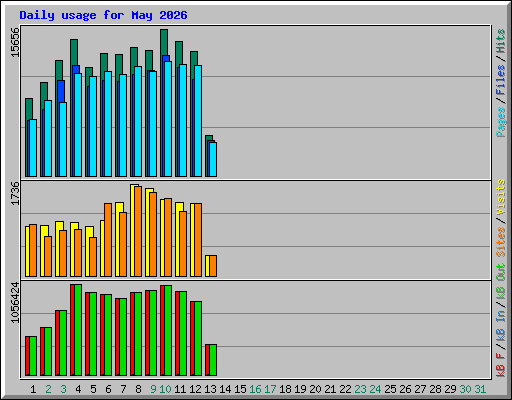Viewport: 512px width, 400px height.
Task: Select day 22 on the x-axis
Action: (345, 389)
